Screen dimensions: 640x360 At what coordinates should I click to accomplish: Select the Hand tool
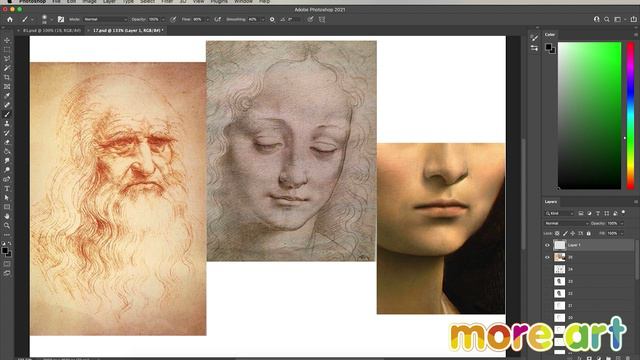7,216
